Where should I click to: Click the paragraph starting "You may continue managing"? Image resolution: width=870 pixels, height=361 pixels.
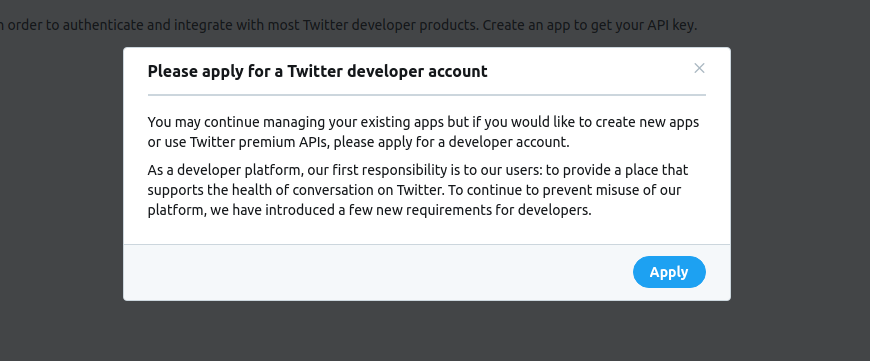tap(423, 132)
